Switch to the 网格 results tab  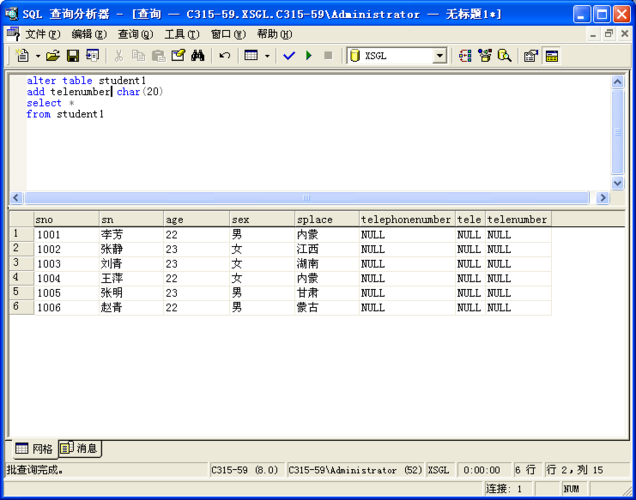click(x=34, y=448)
